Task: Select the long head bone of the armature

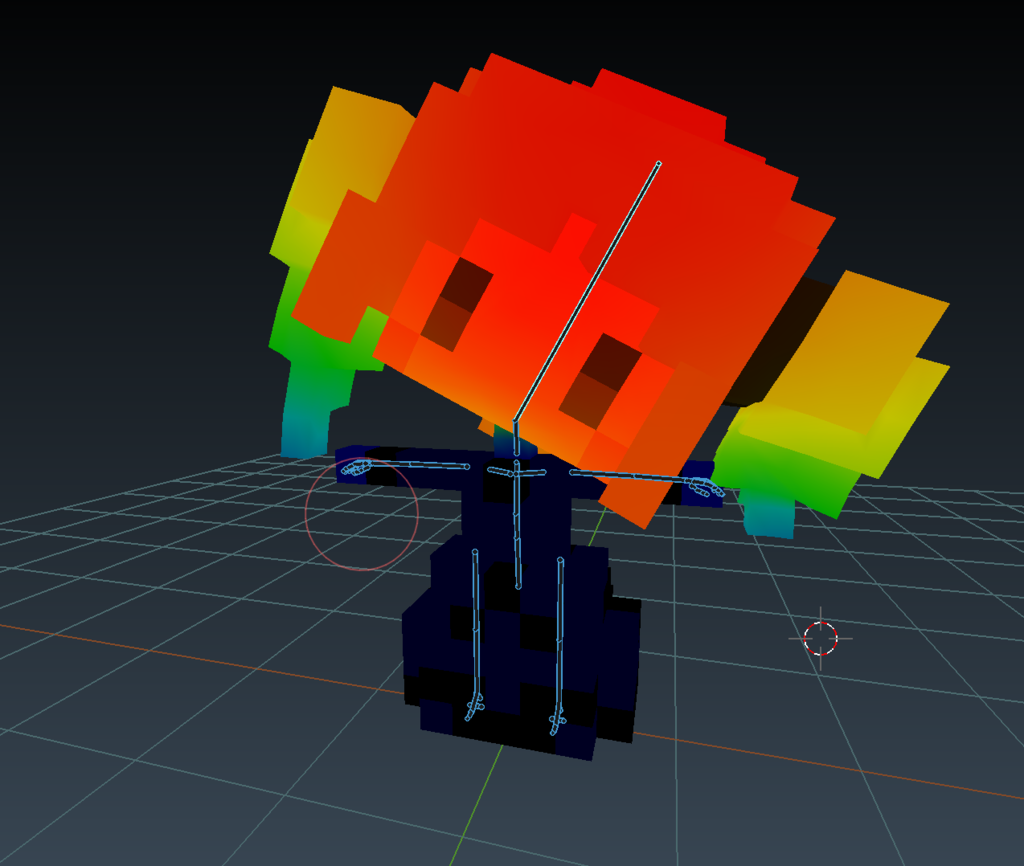Action: coord(586,291)
